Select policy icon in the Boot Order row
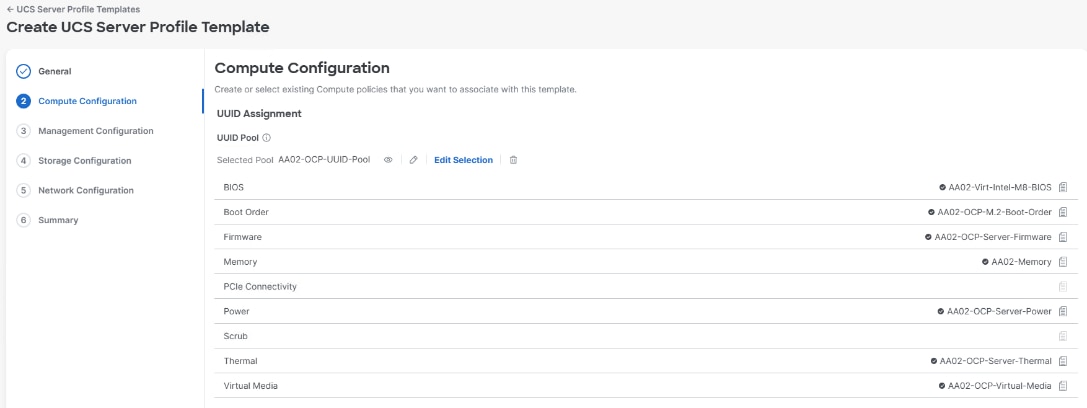 pos(1063,212)
